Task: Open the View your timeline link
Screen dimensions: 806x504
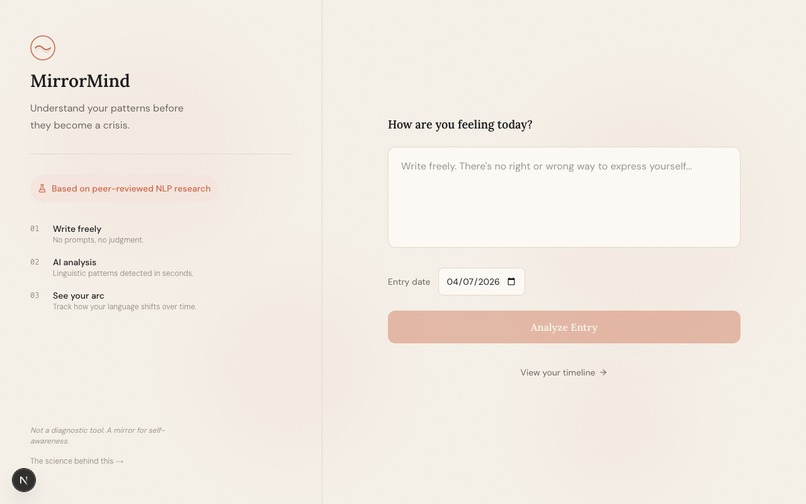Action: tap(558, 373)
